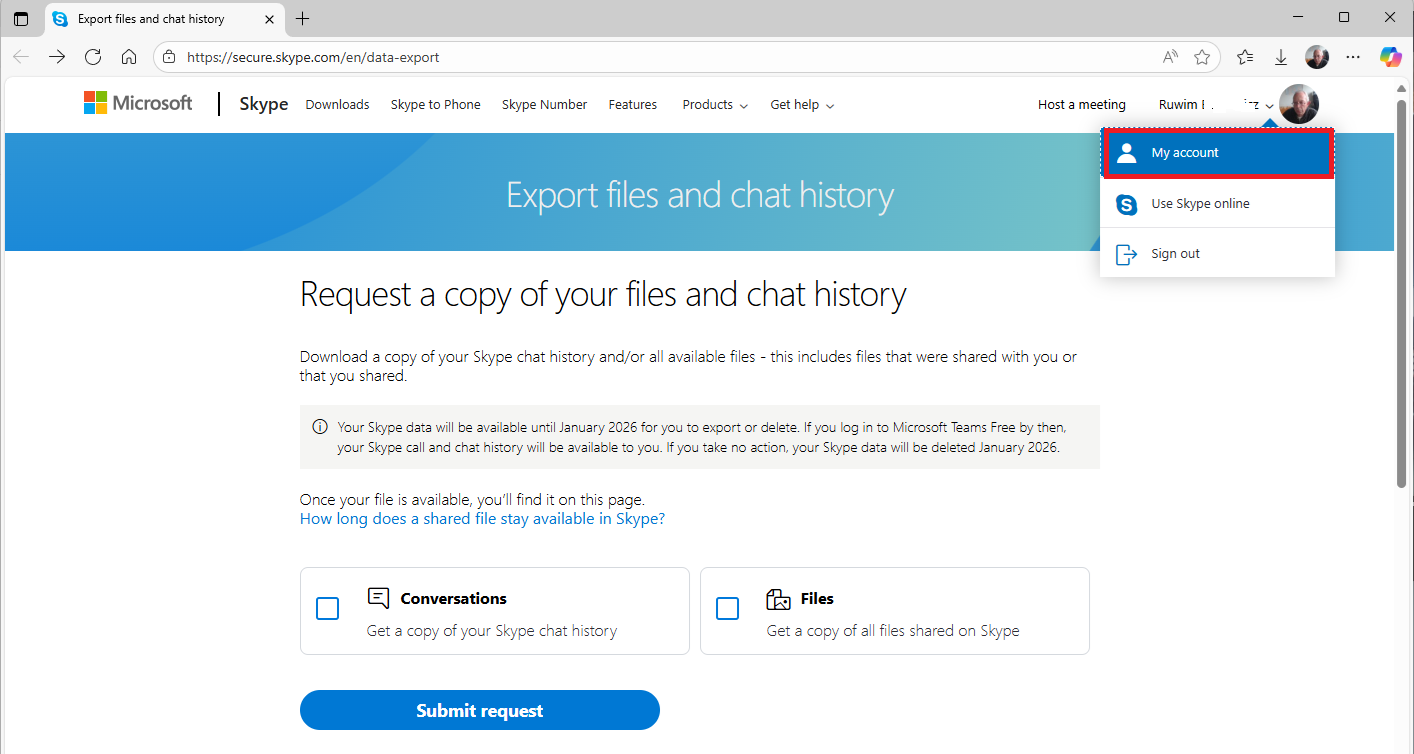Image resolution: width=1414 pixels, height=754 pixels.
Task: Collapse the account name dropdown chevron
Action: tap(1269, 106)
